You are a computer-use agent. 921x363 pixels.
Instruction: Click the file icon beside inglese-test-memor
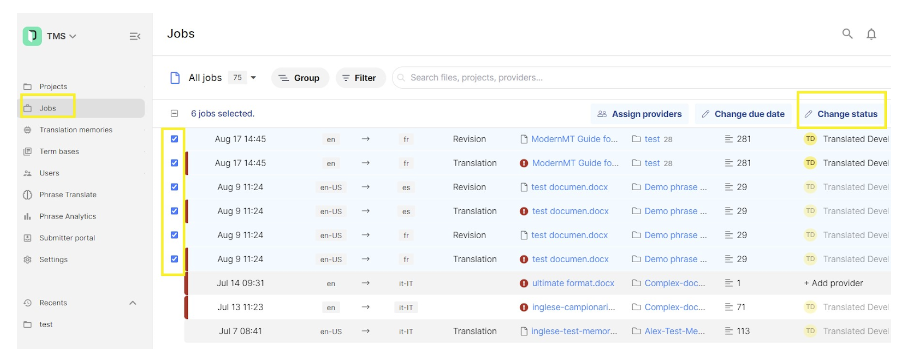[524, 331]
